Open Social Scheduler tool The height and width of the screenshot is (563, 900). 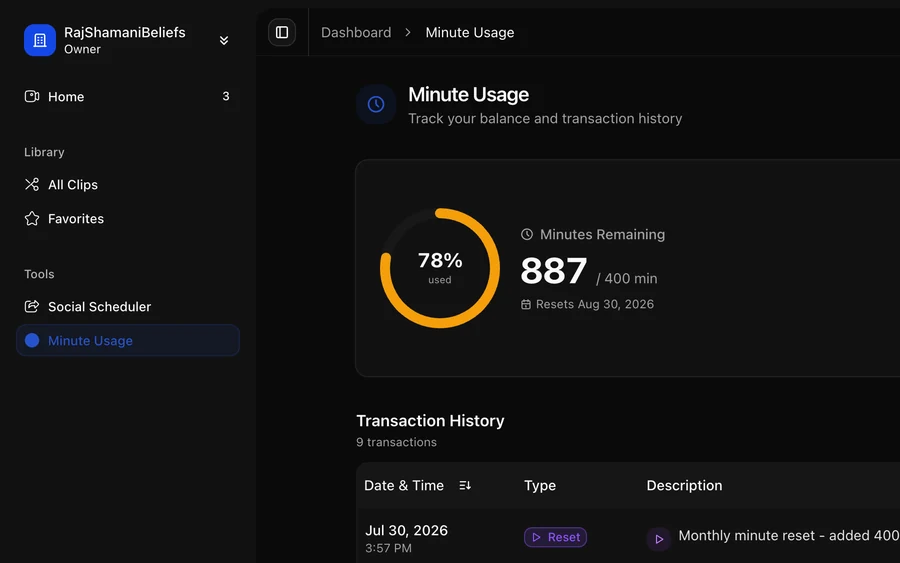pos(127,306)
